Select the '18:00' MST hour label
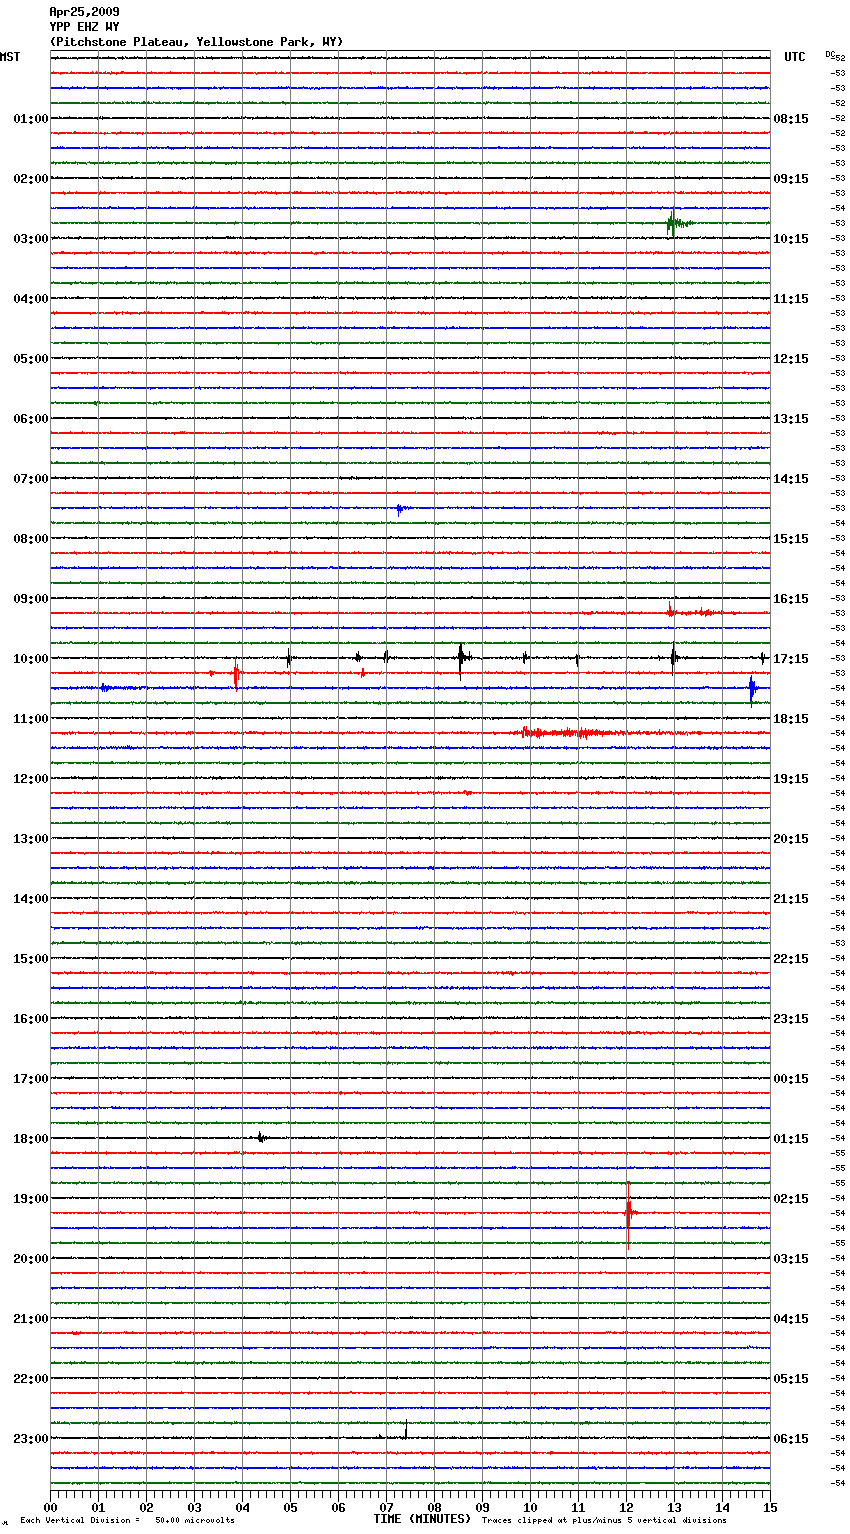Image resolution: width=850 pixels, height=1534 pixels. tap(30, 1139)
